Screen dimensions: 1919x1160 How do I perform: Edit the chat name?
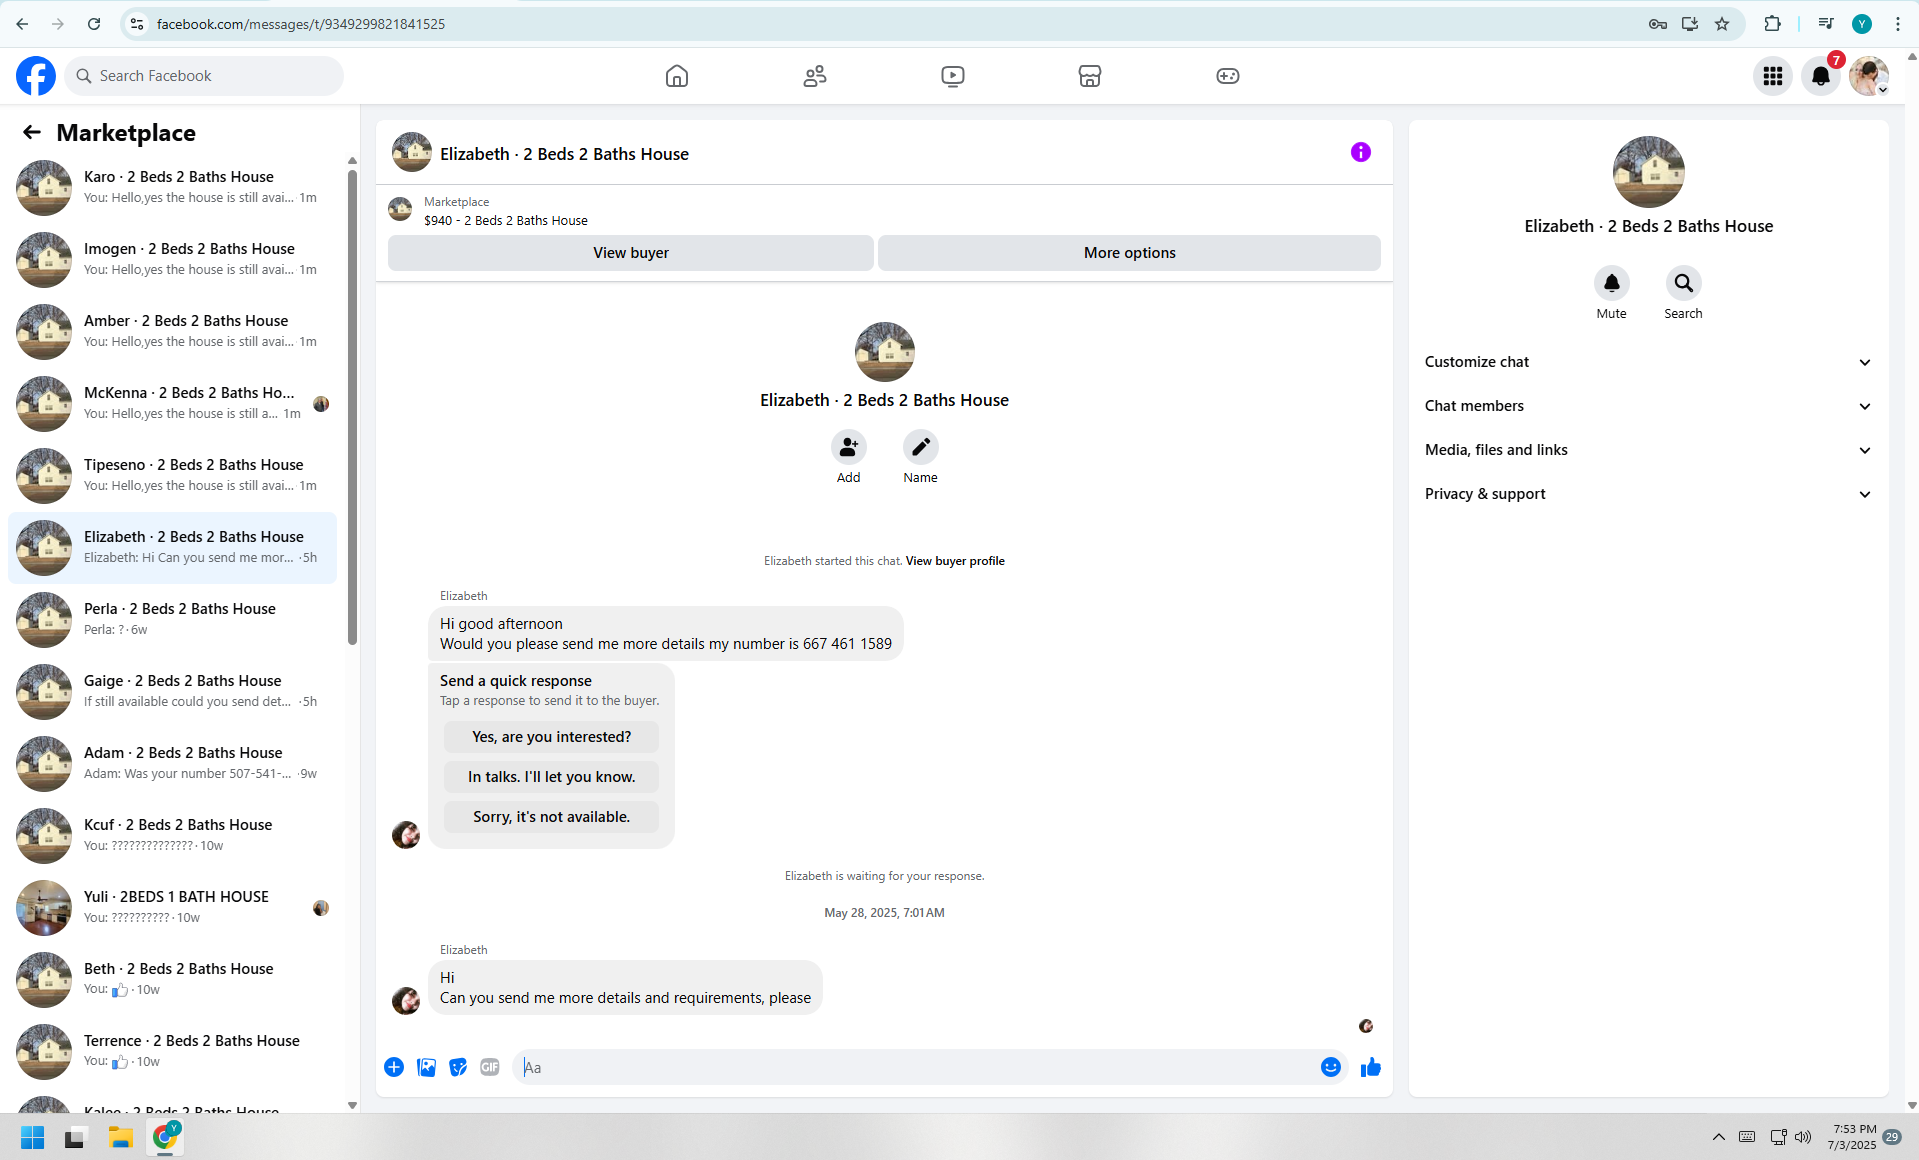point(920,447)
